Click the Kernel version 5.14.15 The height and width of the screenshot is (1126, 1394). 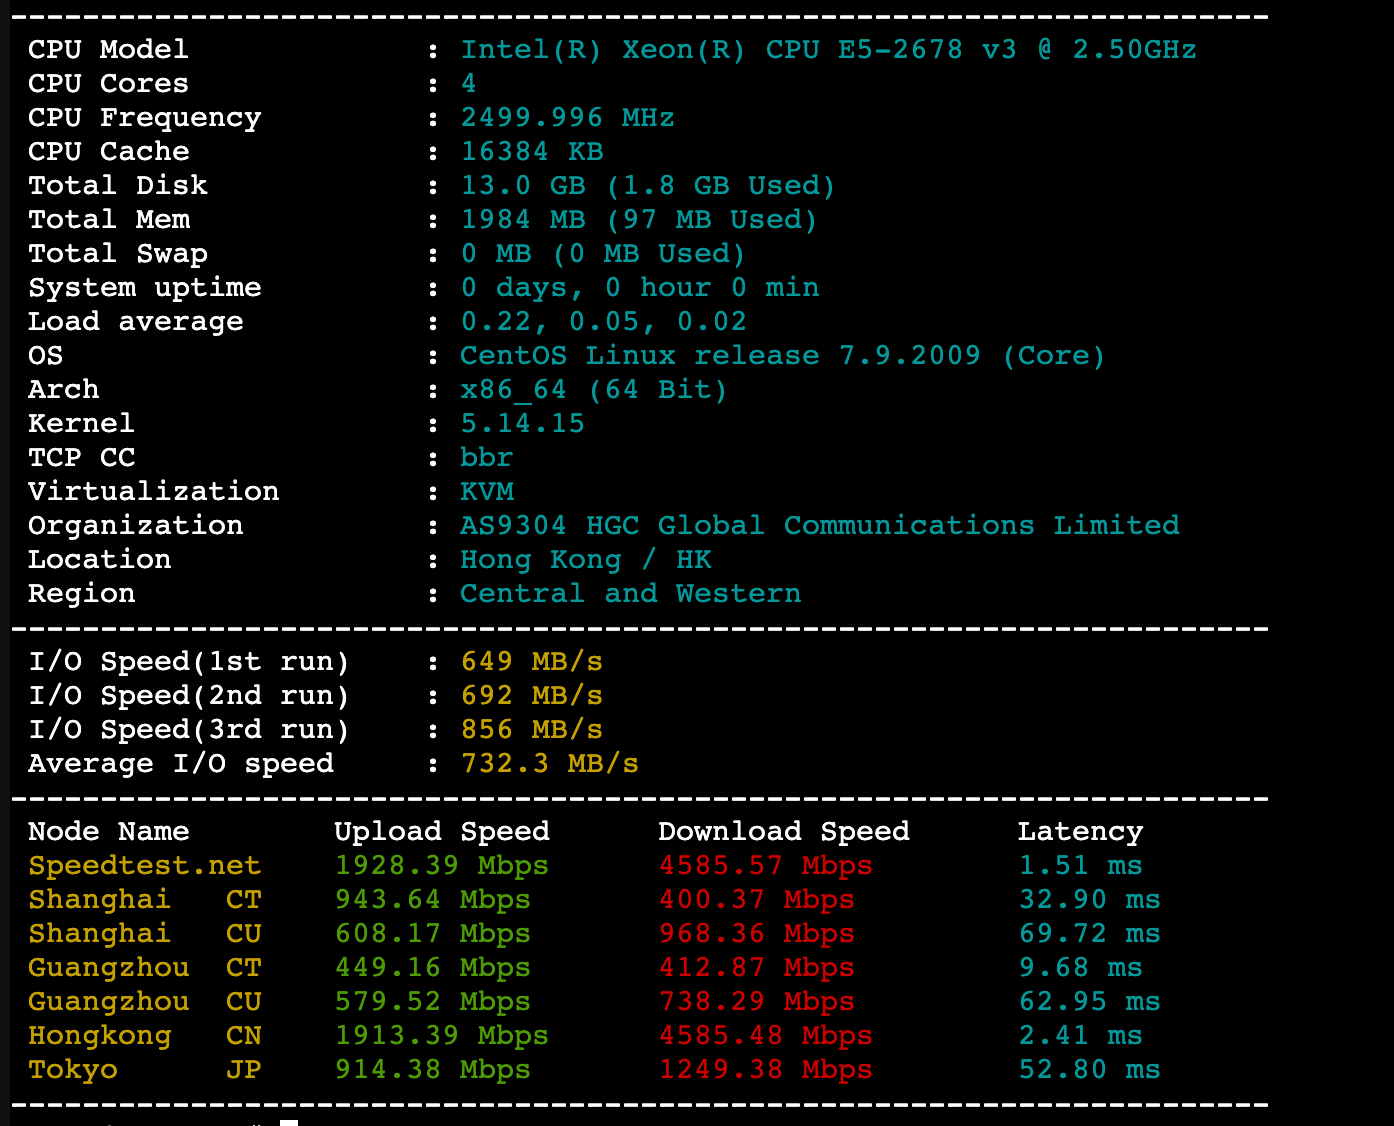[522, 424]
